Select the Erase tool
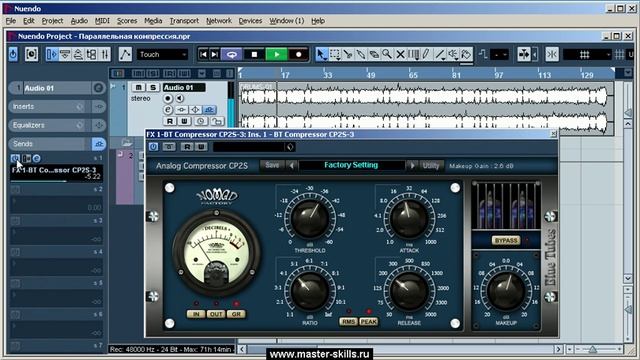 (x=374, y=54)
